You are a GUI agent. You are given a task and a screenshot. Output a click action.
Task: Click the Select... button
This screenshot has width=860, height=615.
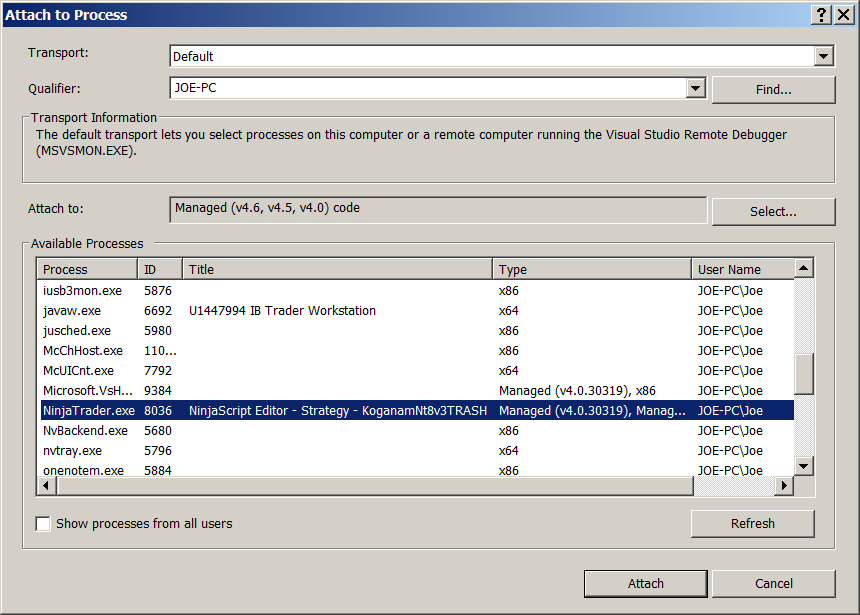click(773, 211)
